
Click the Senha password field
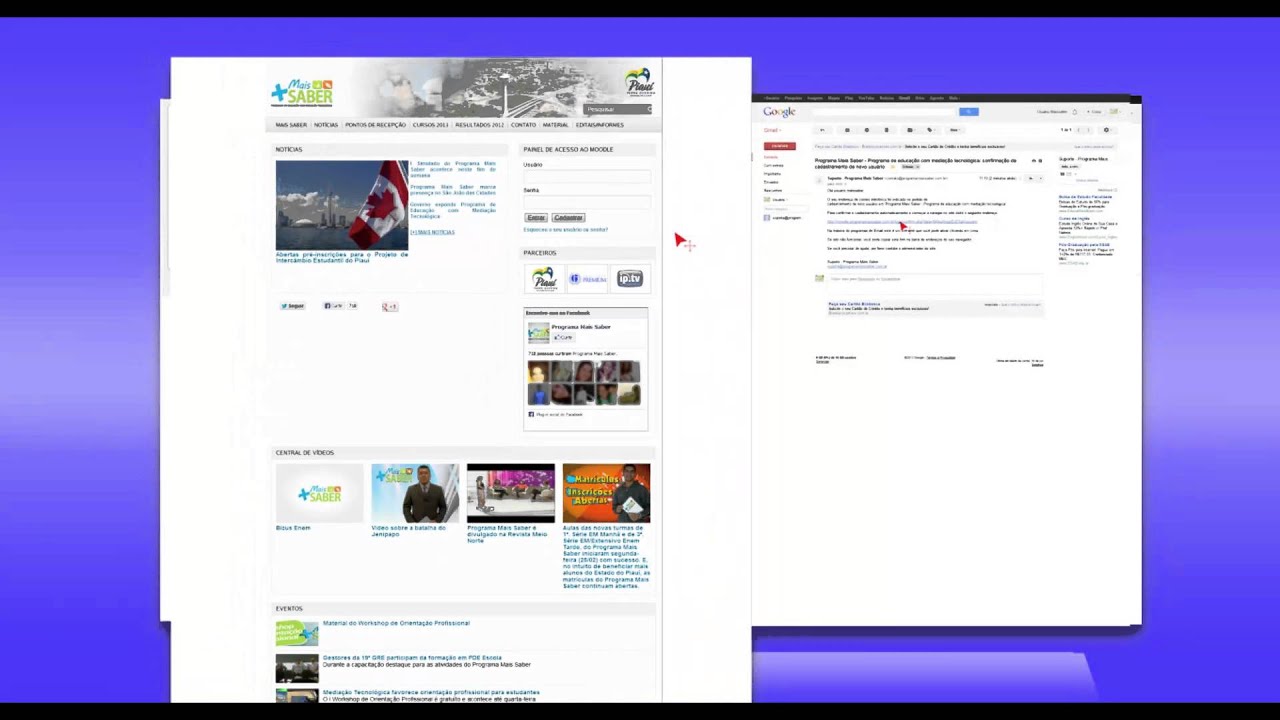tap(586, 201)
